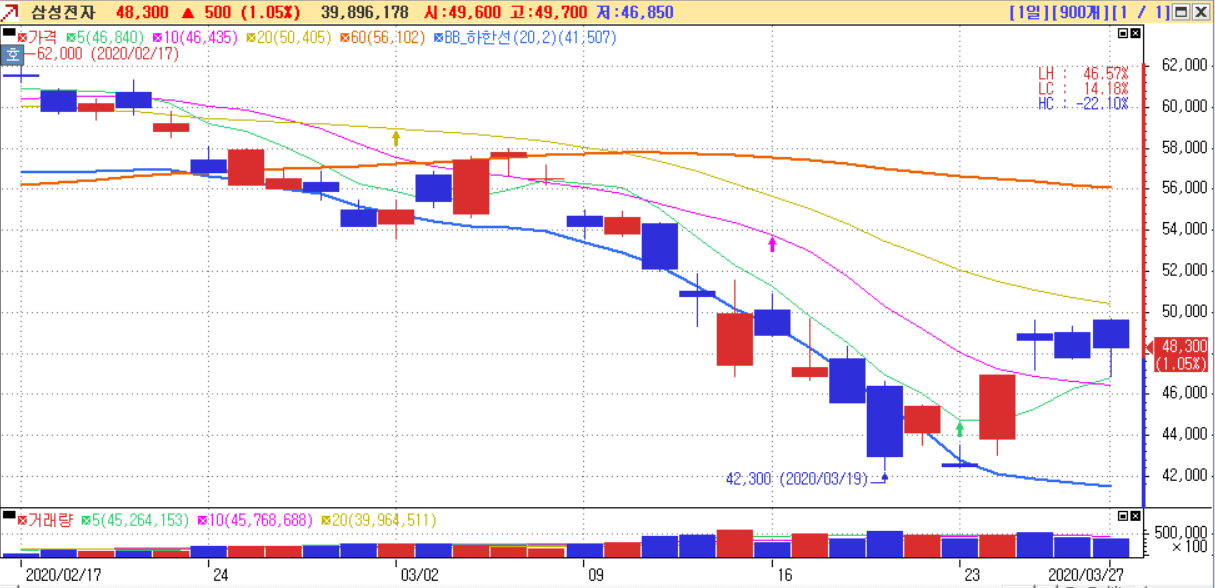Click the black handle icon of the volume legend
This screenshot has width=1215, height=588.
(x=9, y=517)
